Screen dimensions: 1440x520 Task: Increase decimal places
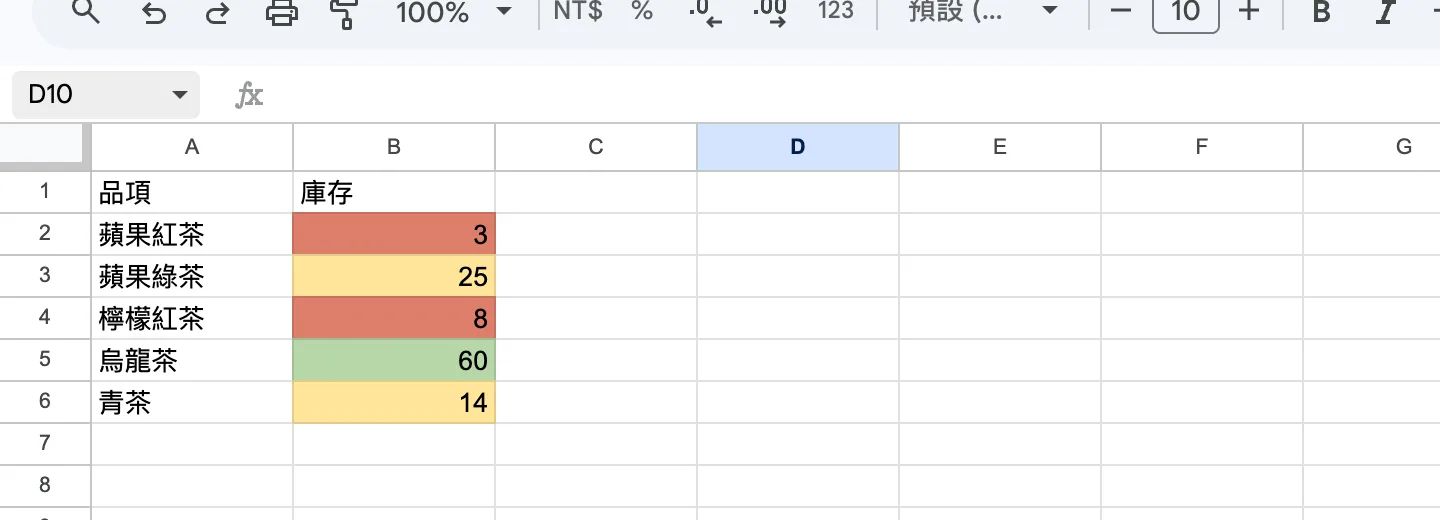pyautogui.click(x=769, y=12)
